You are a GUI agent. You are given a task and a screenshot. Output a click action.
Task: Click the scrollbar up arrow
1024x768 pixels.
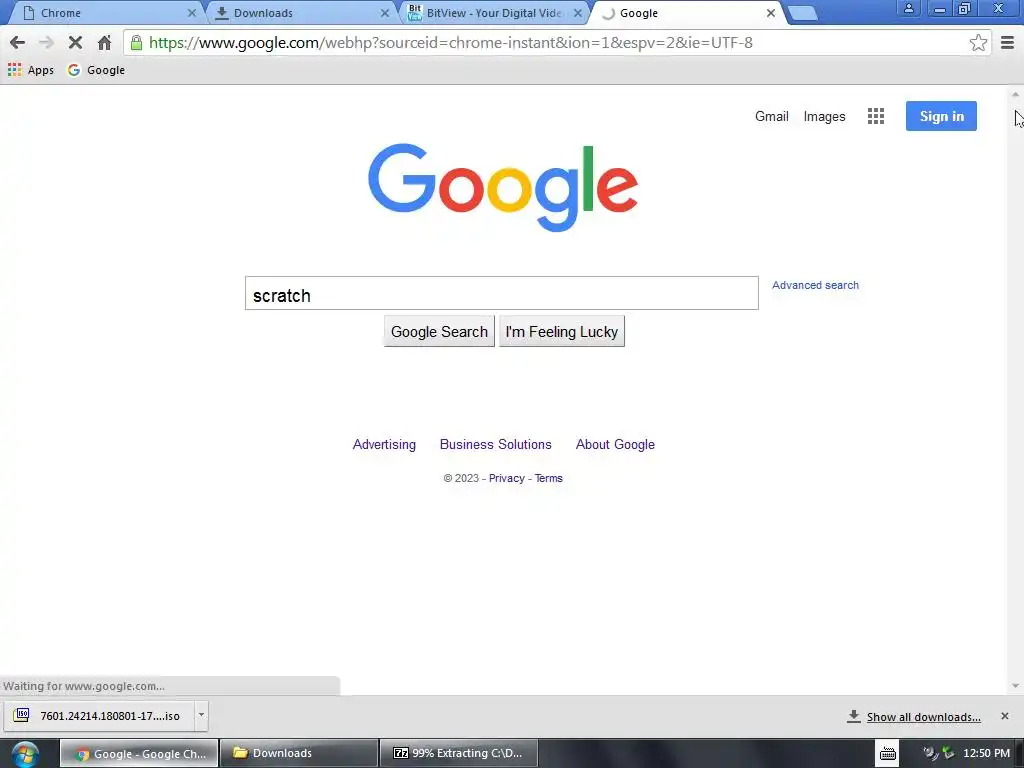point(1016,95)
